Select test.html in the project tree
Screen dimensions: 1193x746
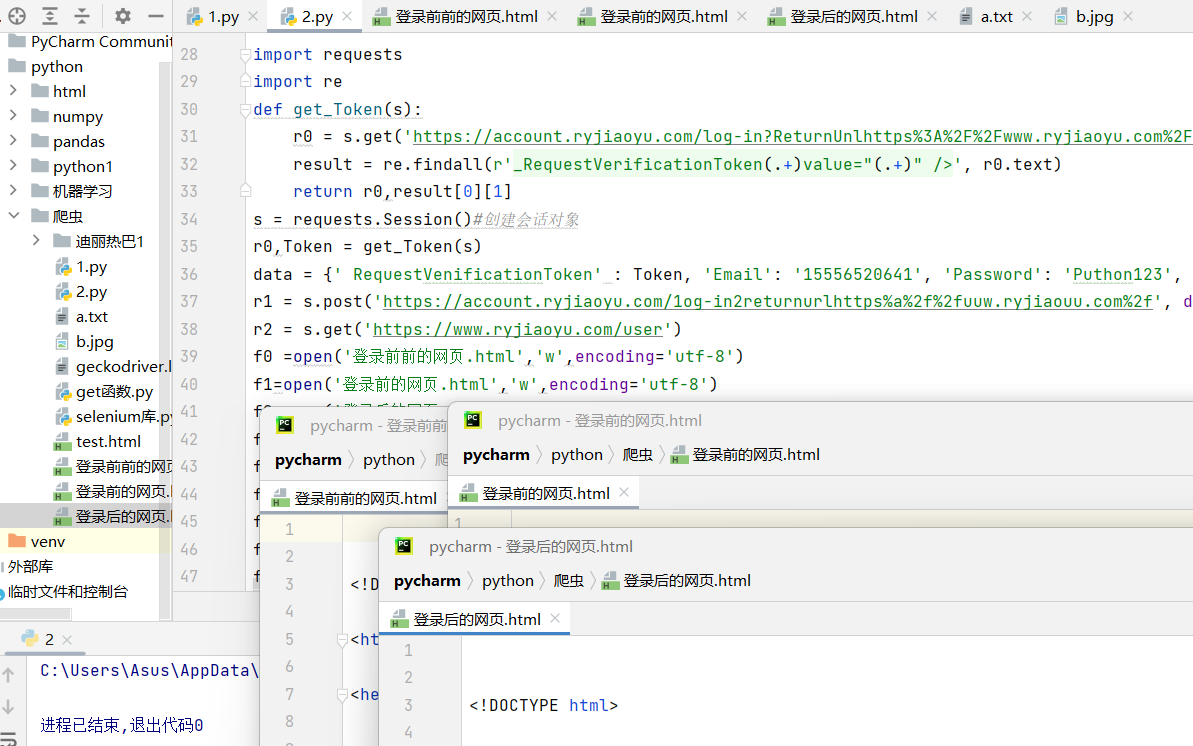(108, 441)
